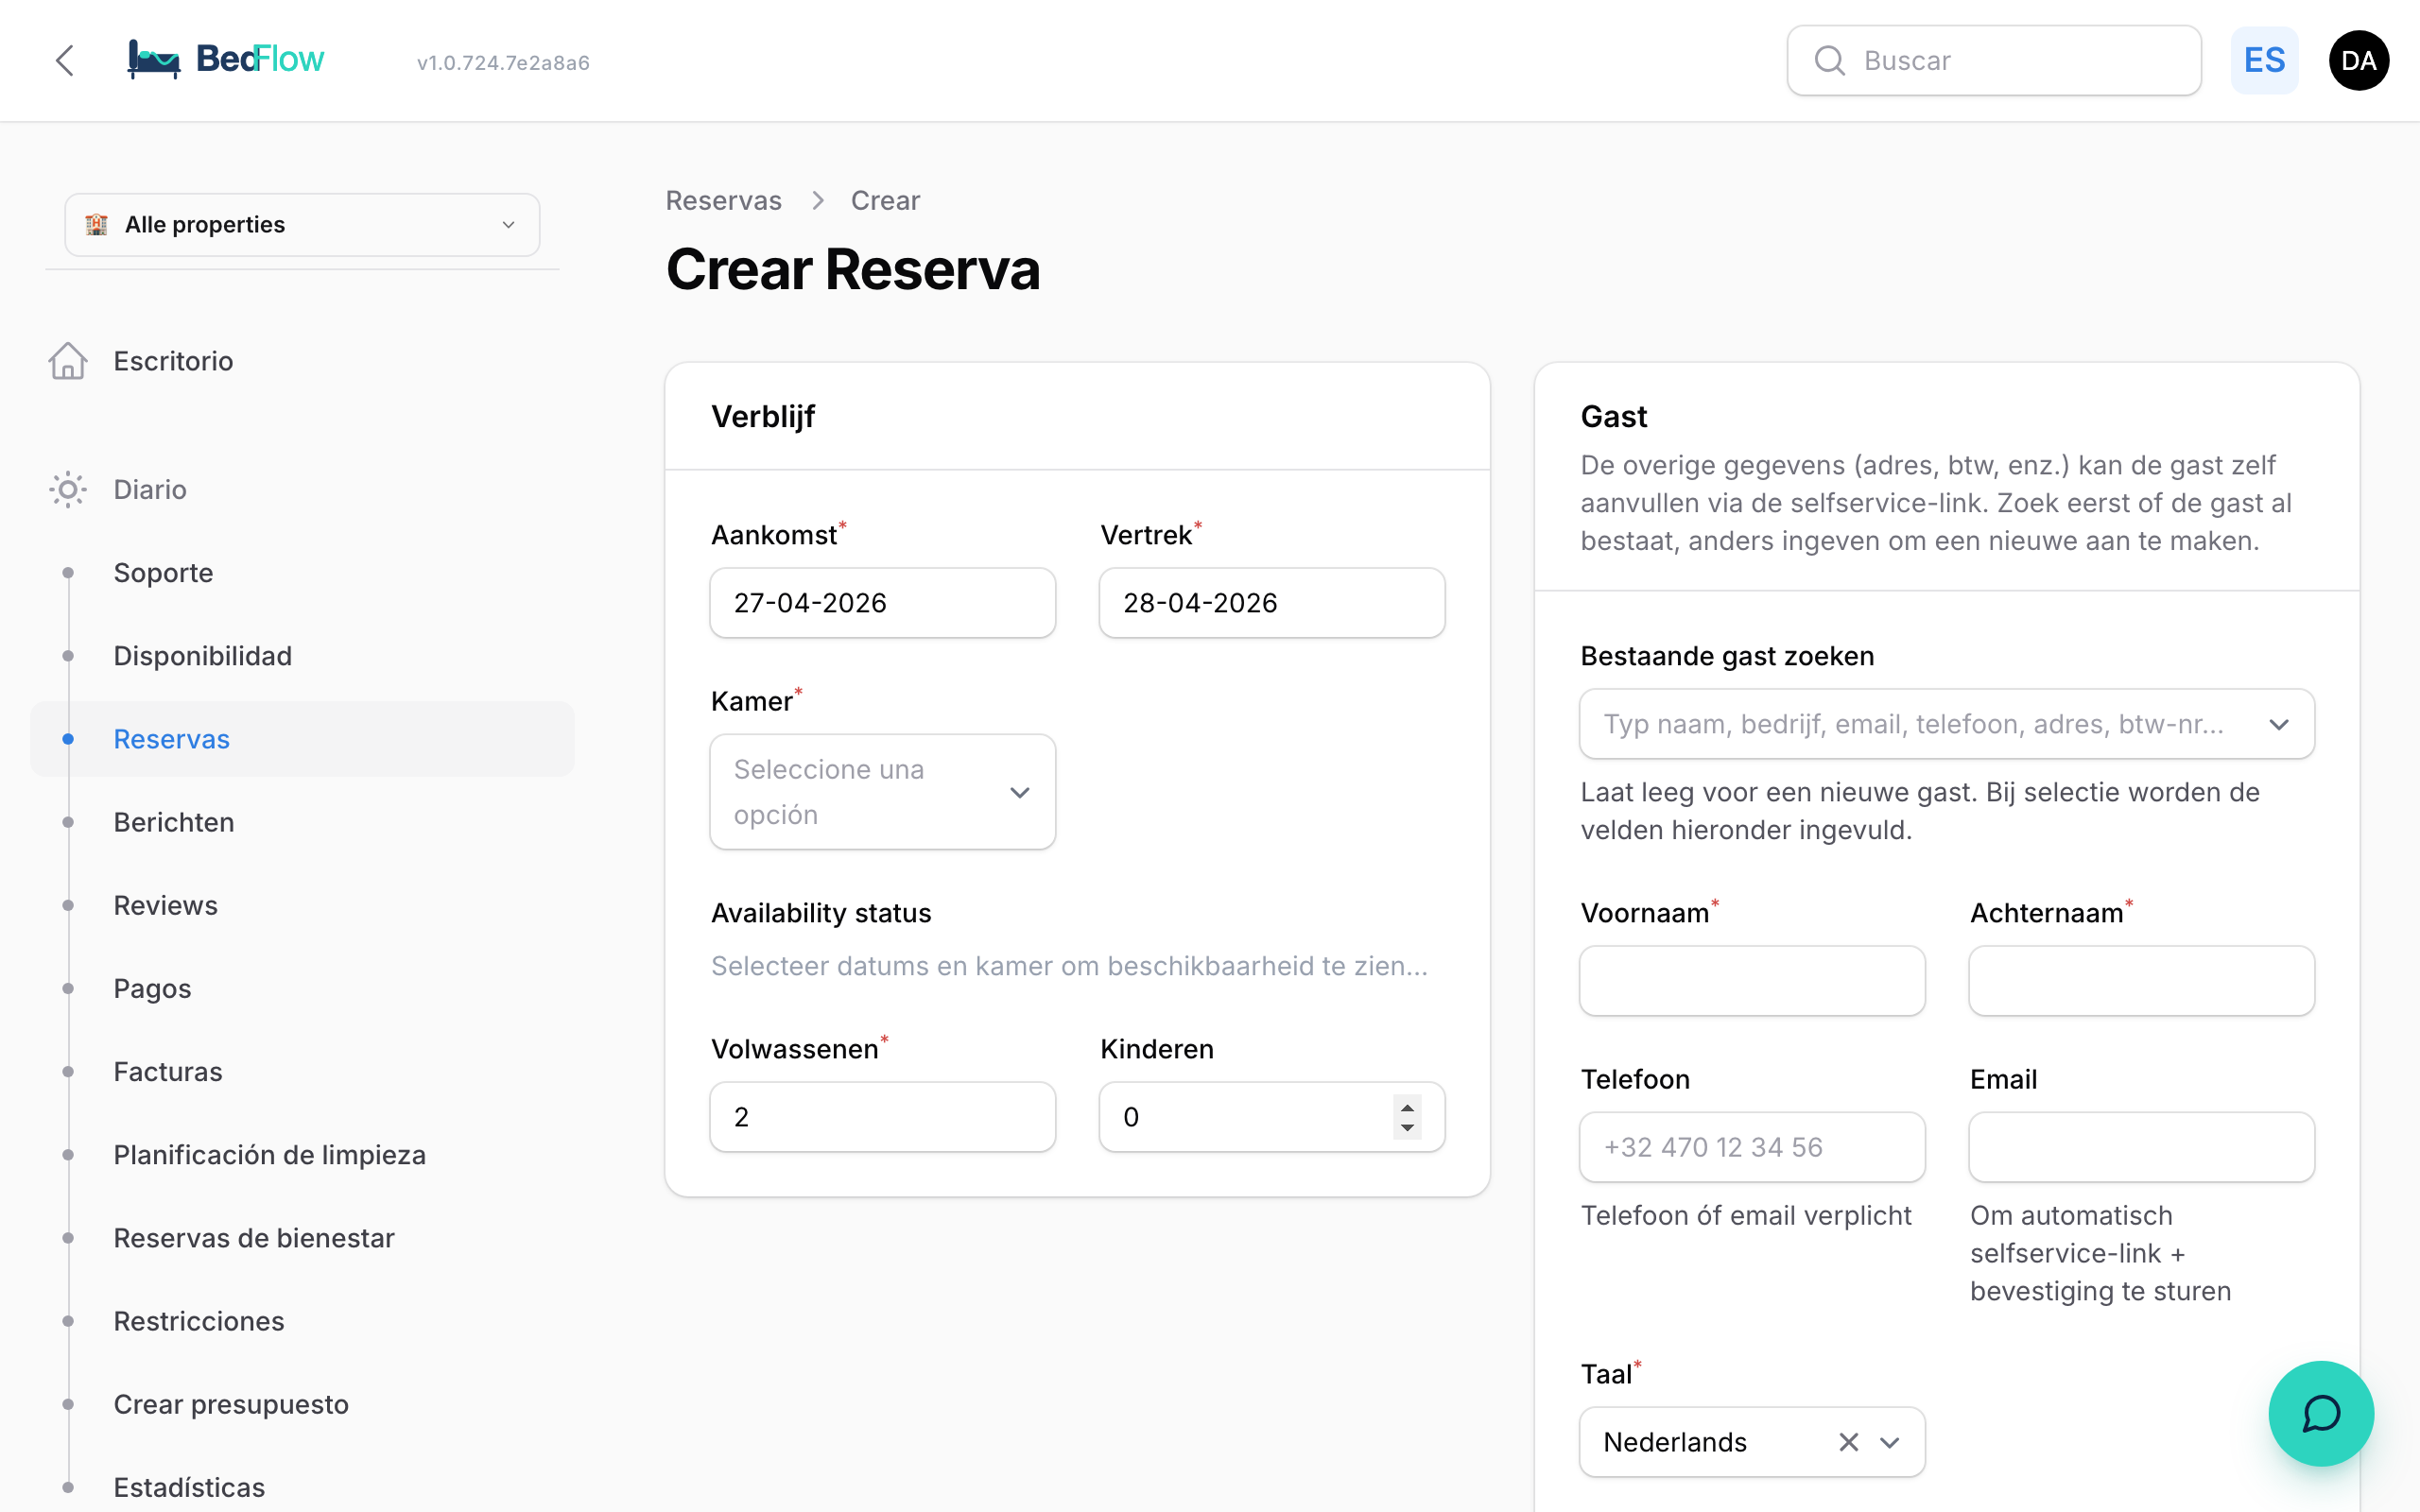Select Reservas in the sidebar
The height and width of the screenshot is (1512, 2420).
[302, 739]
